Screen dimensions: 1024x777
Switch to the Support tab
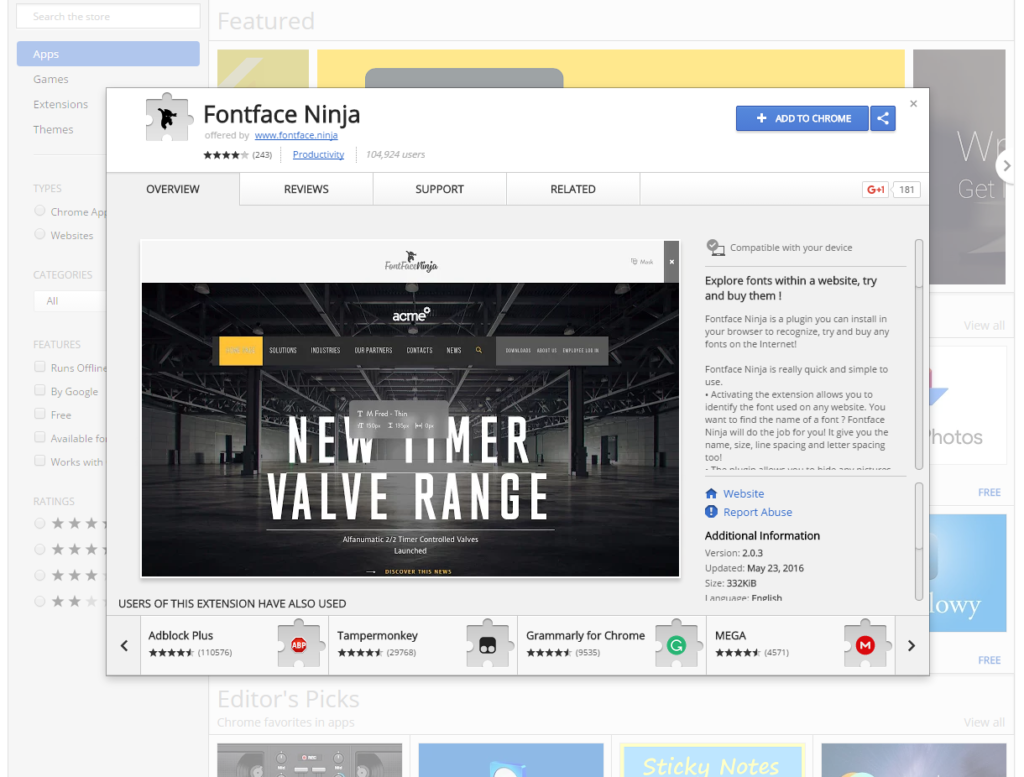[x=440, y=189]
